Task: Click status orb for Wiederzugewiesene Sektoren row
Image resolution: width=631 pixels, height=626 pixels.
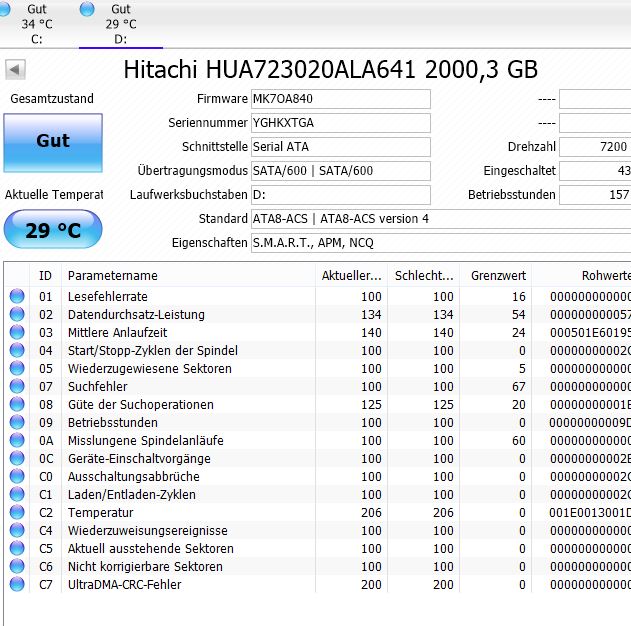Action: [17, 368]
